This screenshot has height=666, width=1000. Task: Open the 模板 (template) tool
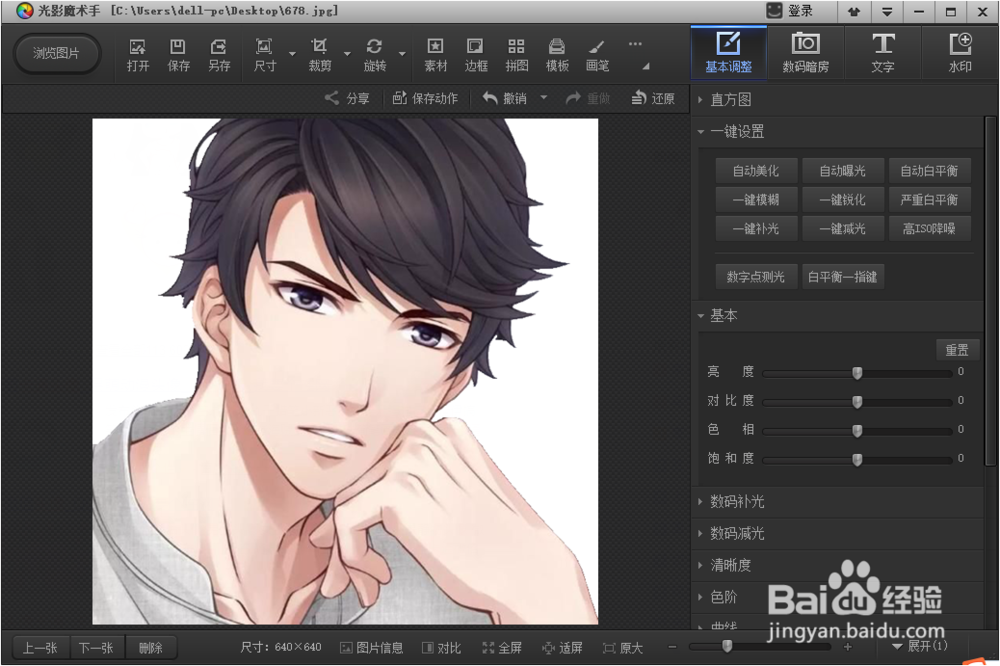[x=557, y=55]
